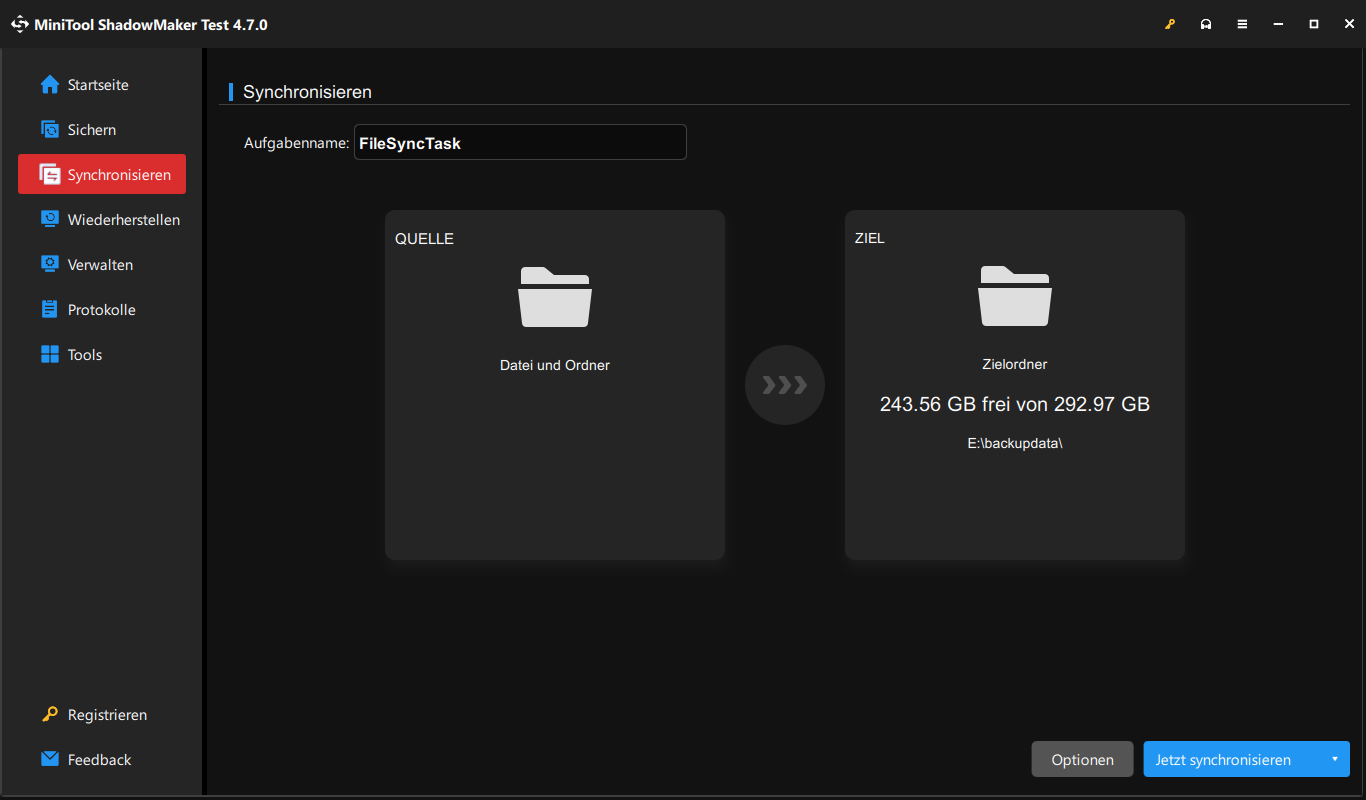Open the Wiederherstellen restore section
Image resolution: width=1366 pixels, height=800 pixels.
101,220
